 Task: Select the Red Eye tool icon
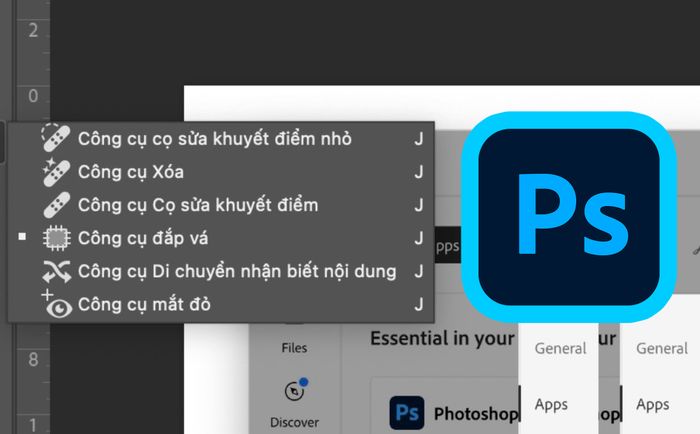pyautogui.click(x=57, y=305)
